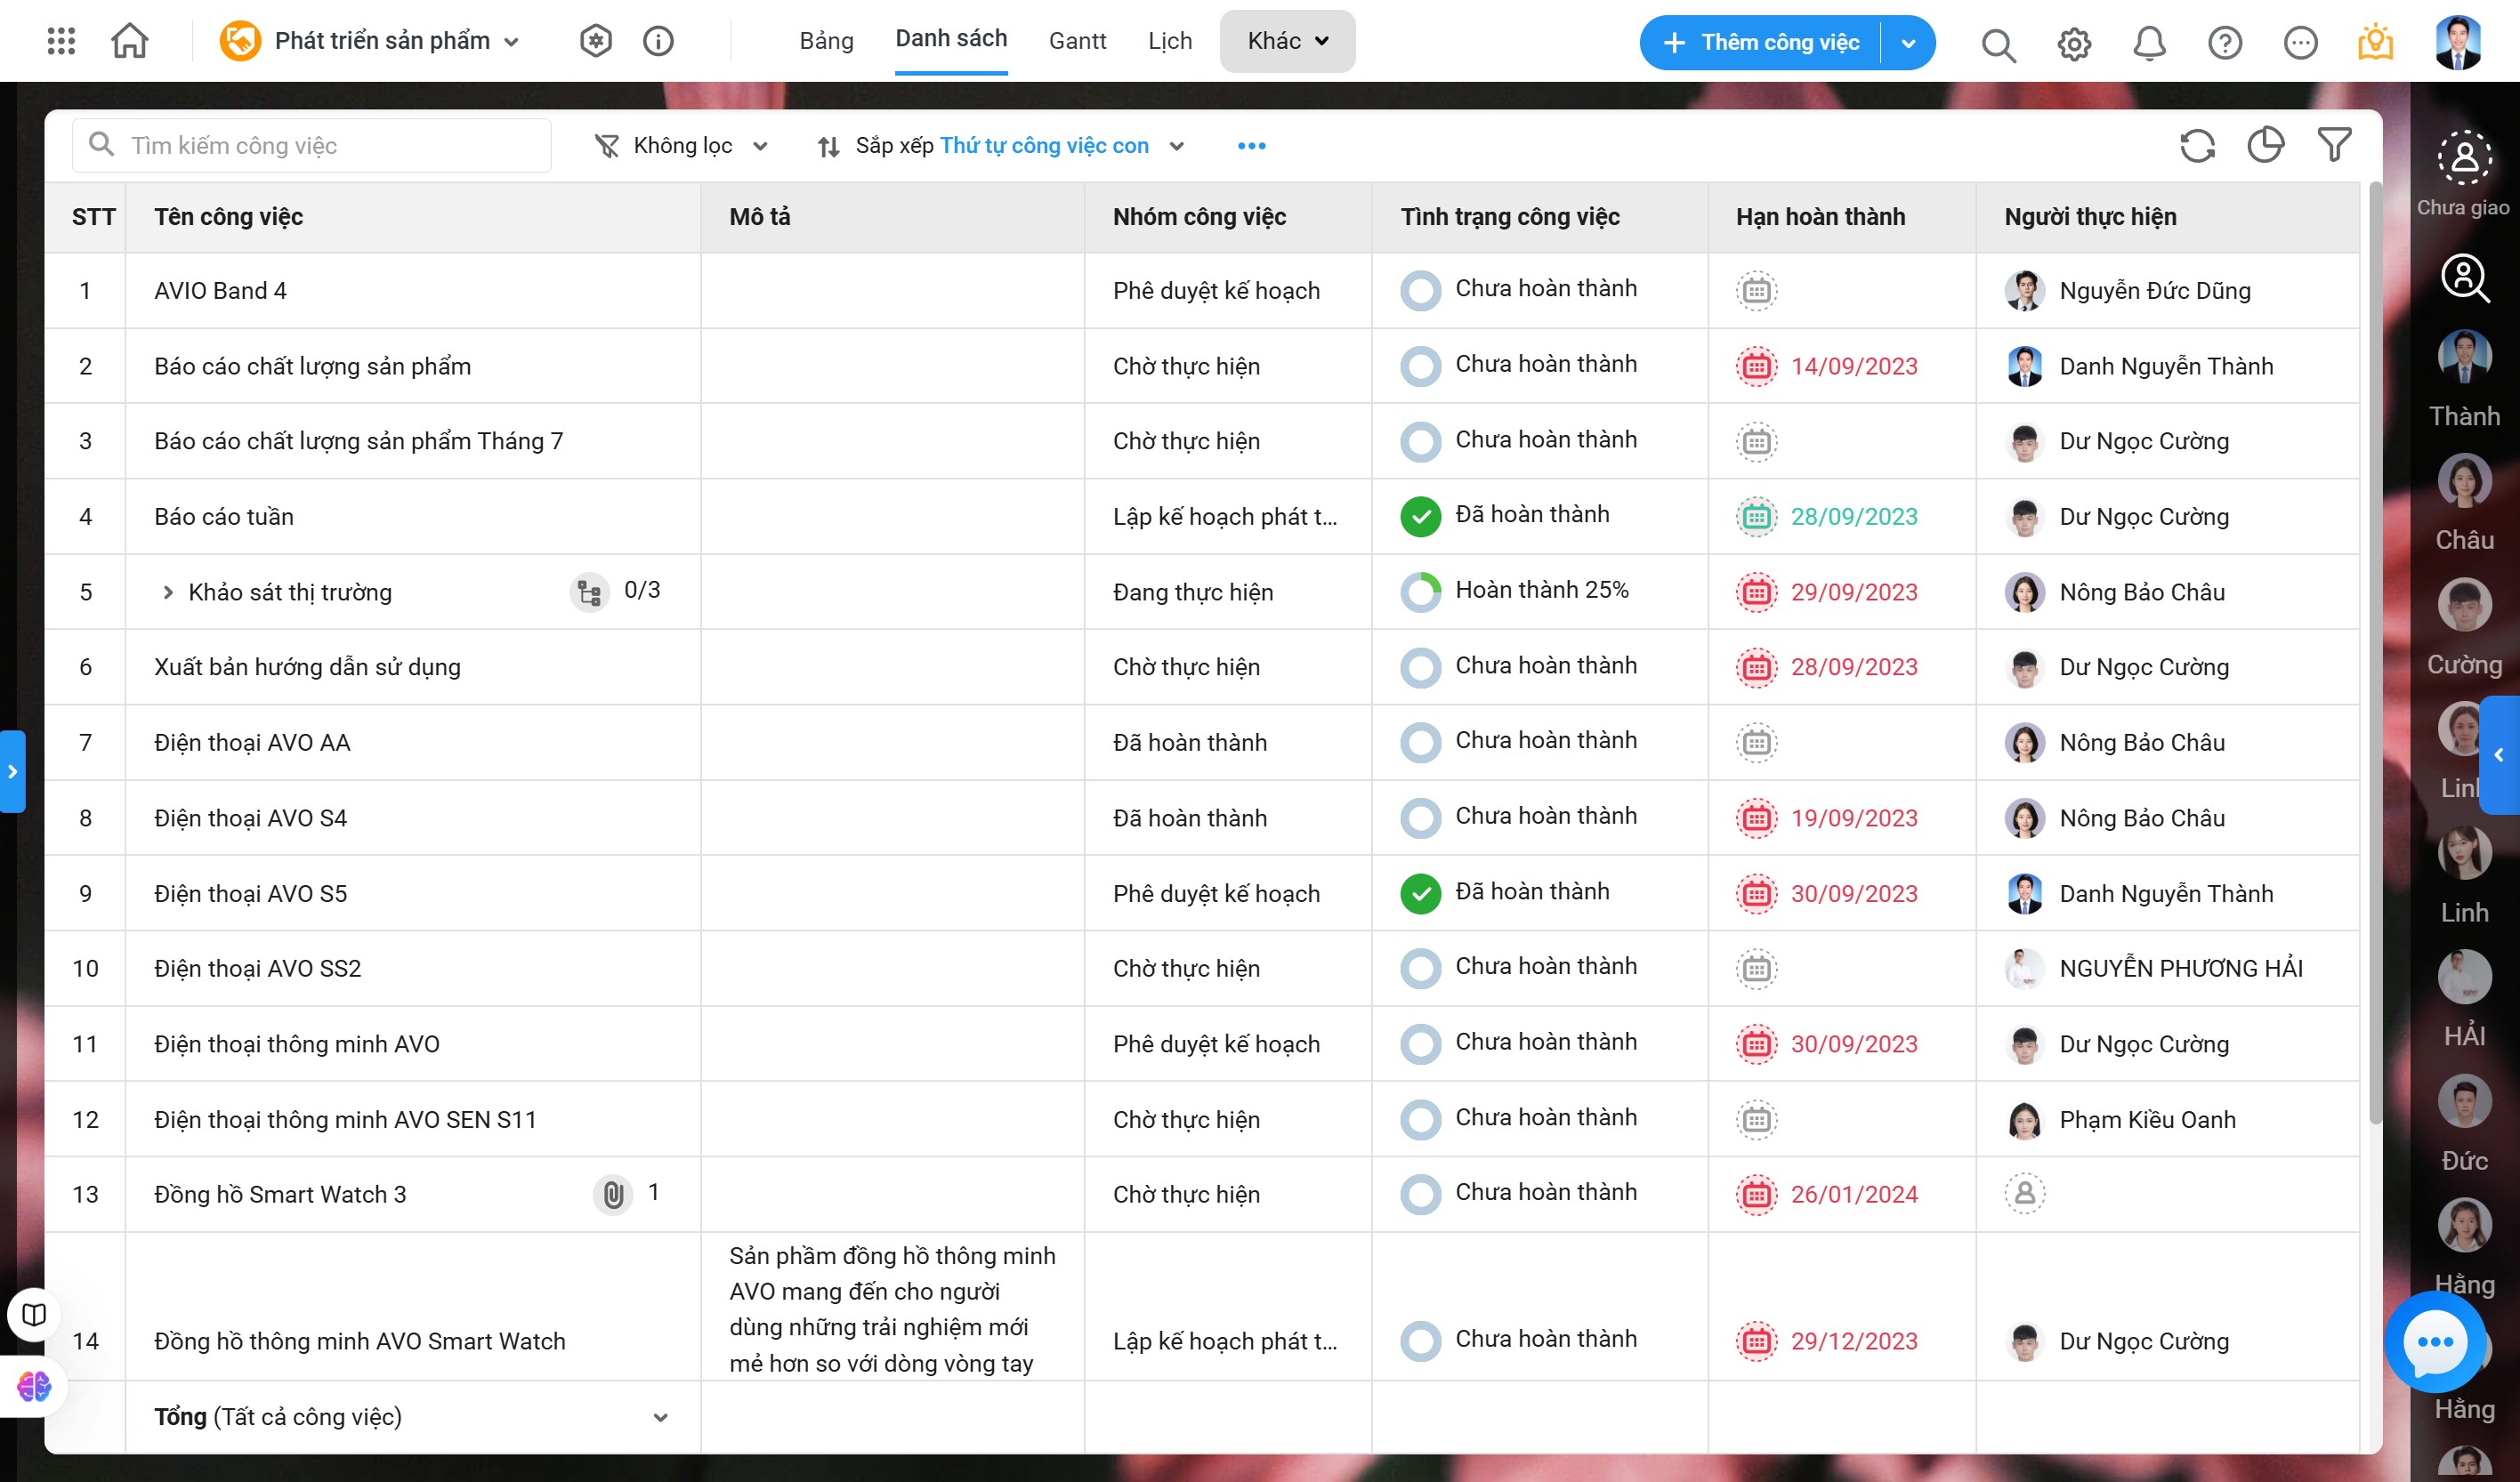
Task: Click the funnel filter icon at right
Action: [x=2334, y=146]
